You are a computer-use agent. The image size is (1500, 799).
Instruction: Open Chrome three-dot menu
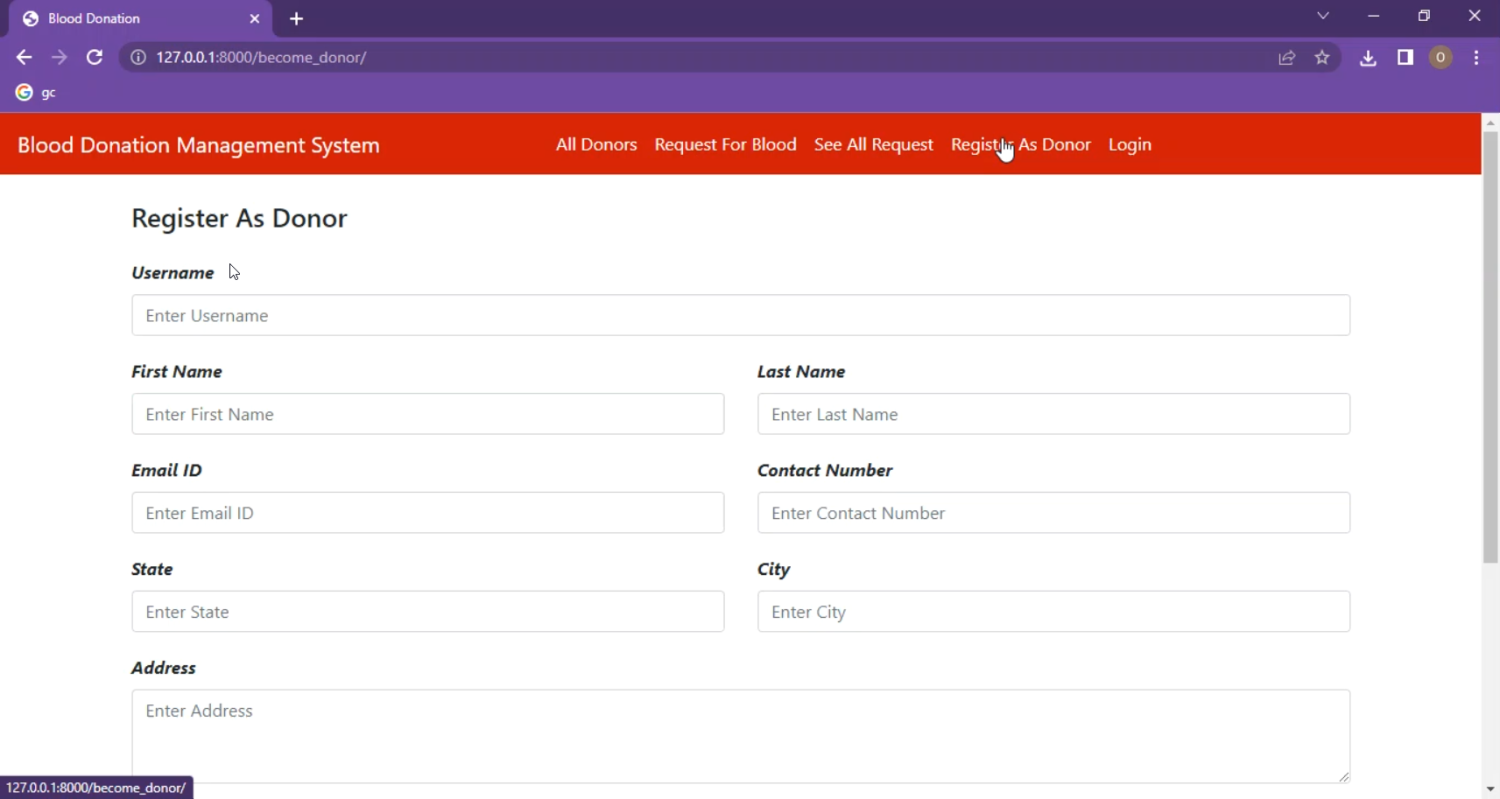coord(1476,58)
